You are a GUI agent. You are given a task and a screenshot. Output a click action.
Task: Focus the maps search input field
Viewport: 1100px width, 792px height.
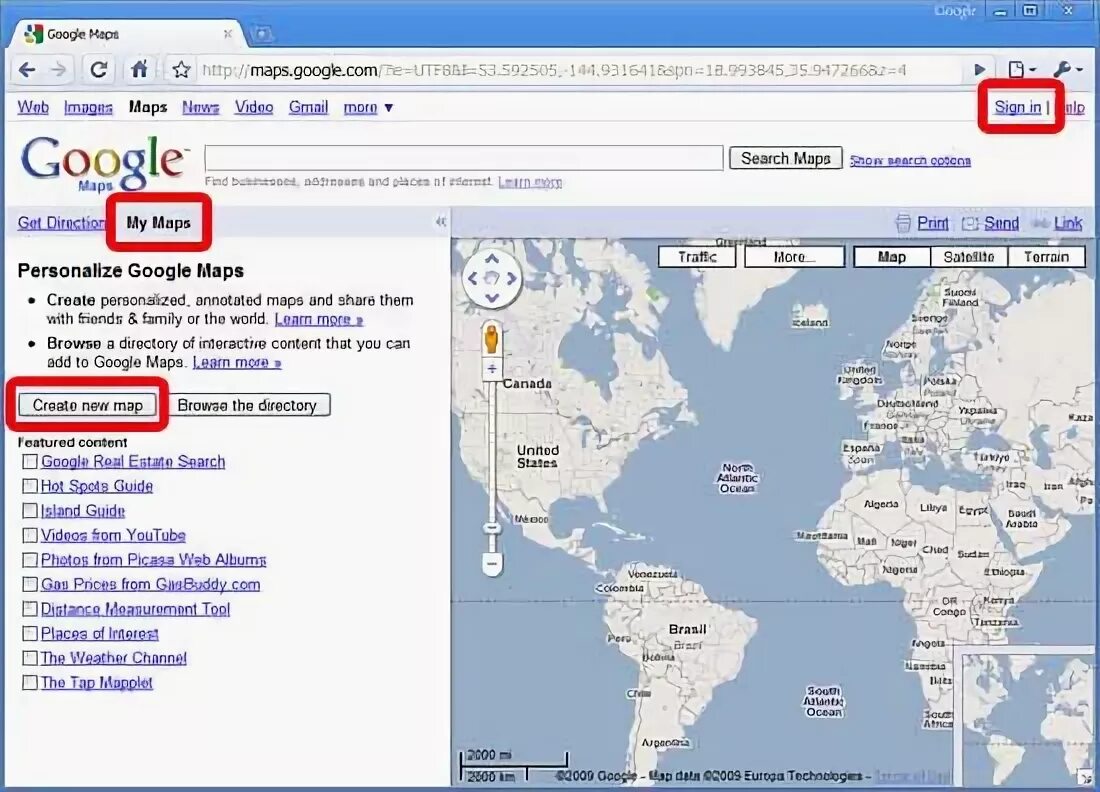click(x=464, y=158)
